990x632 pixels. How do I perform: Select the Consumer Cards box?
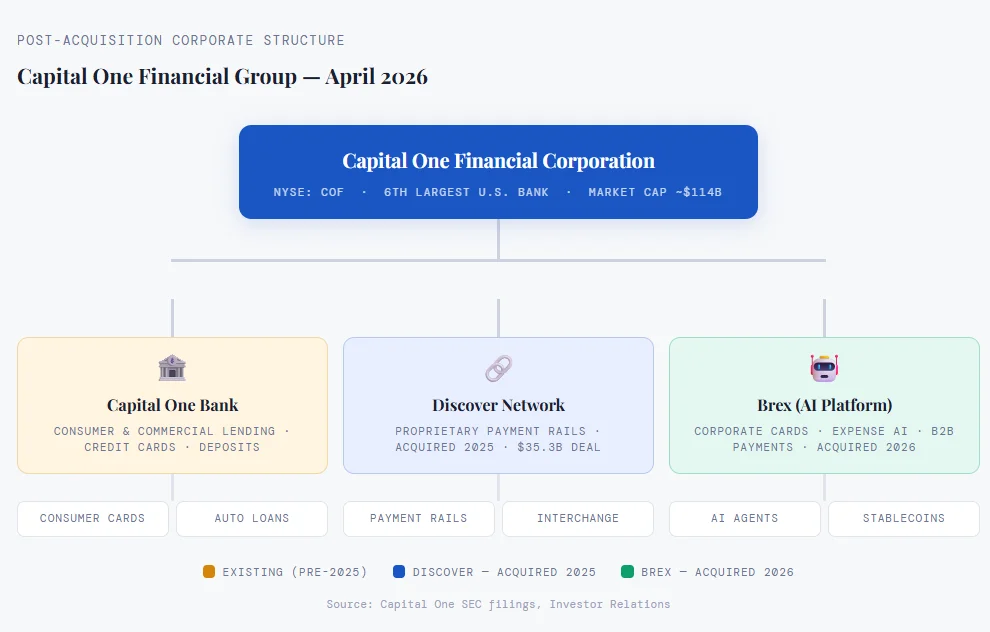click(x=92, y=519)
